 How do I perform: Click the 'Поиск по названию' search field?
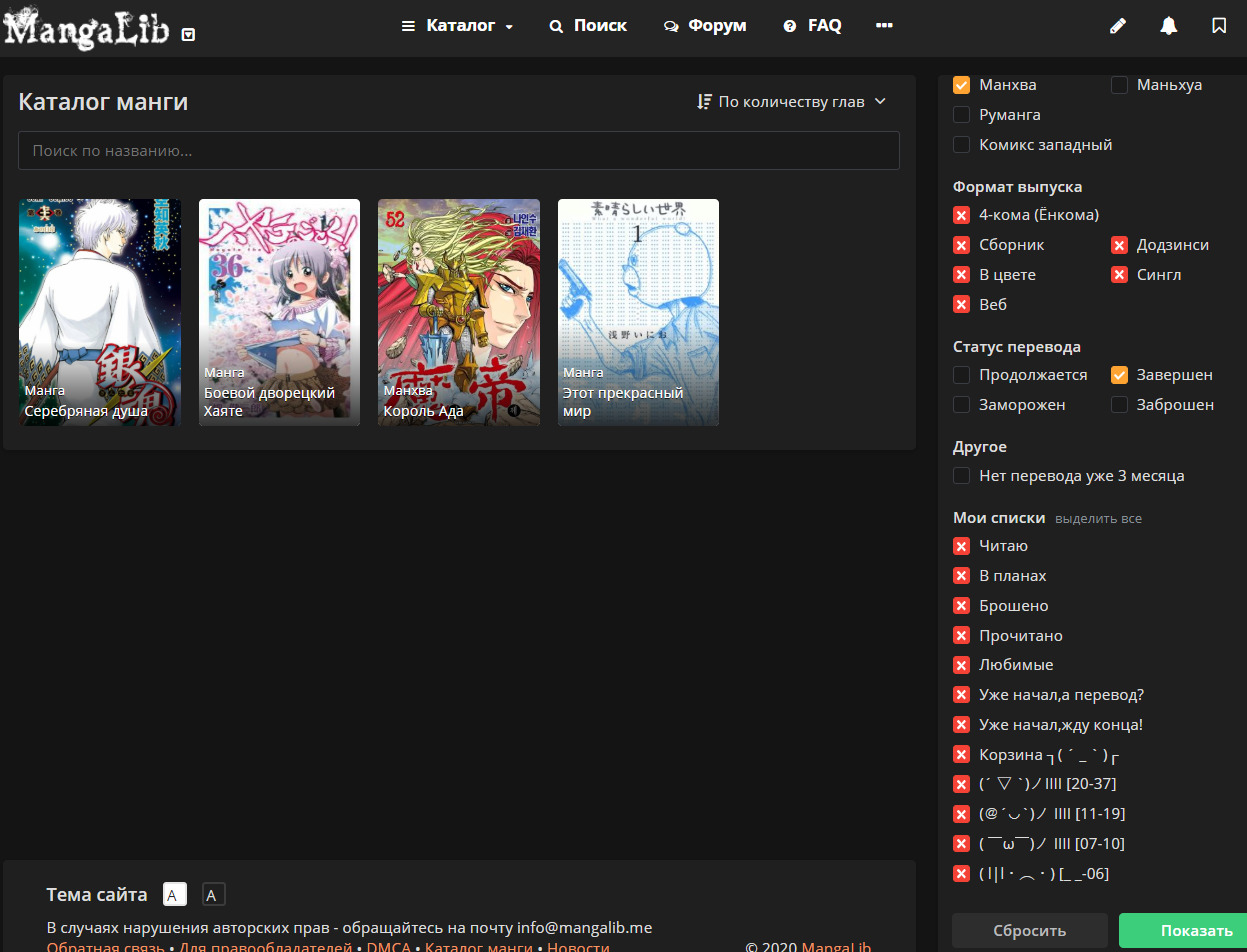[x=458, y=151]
